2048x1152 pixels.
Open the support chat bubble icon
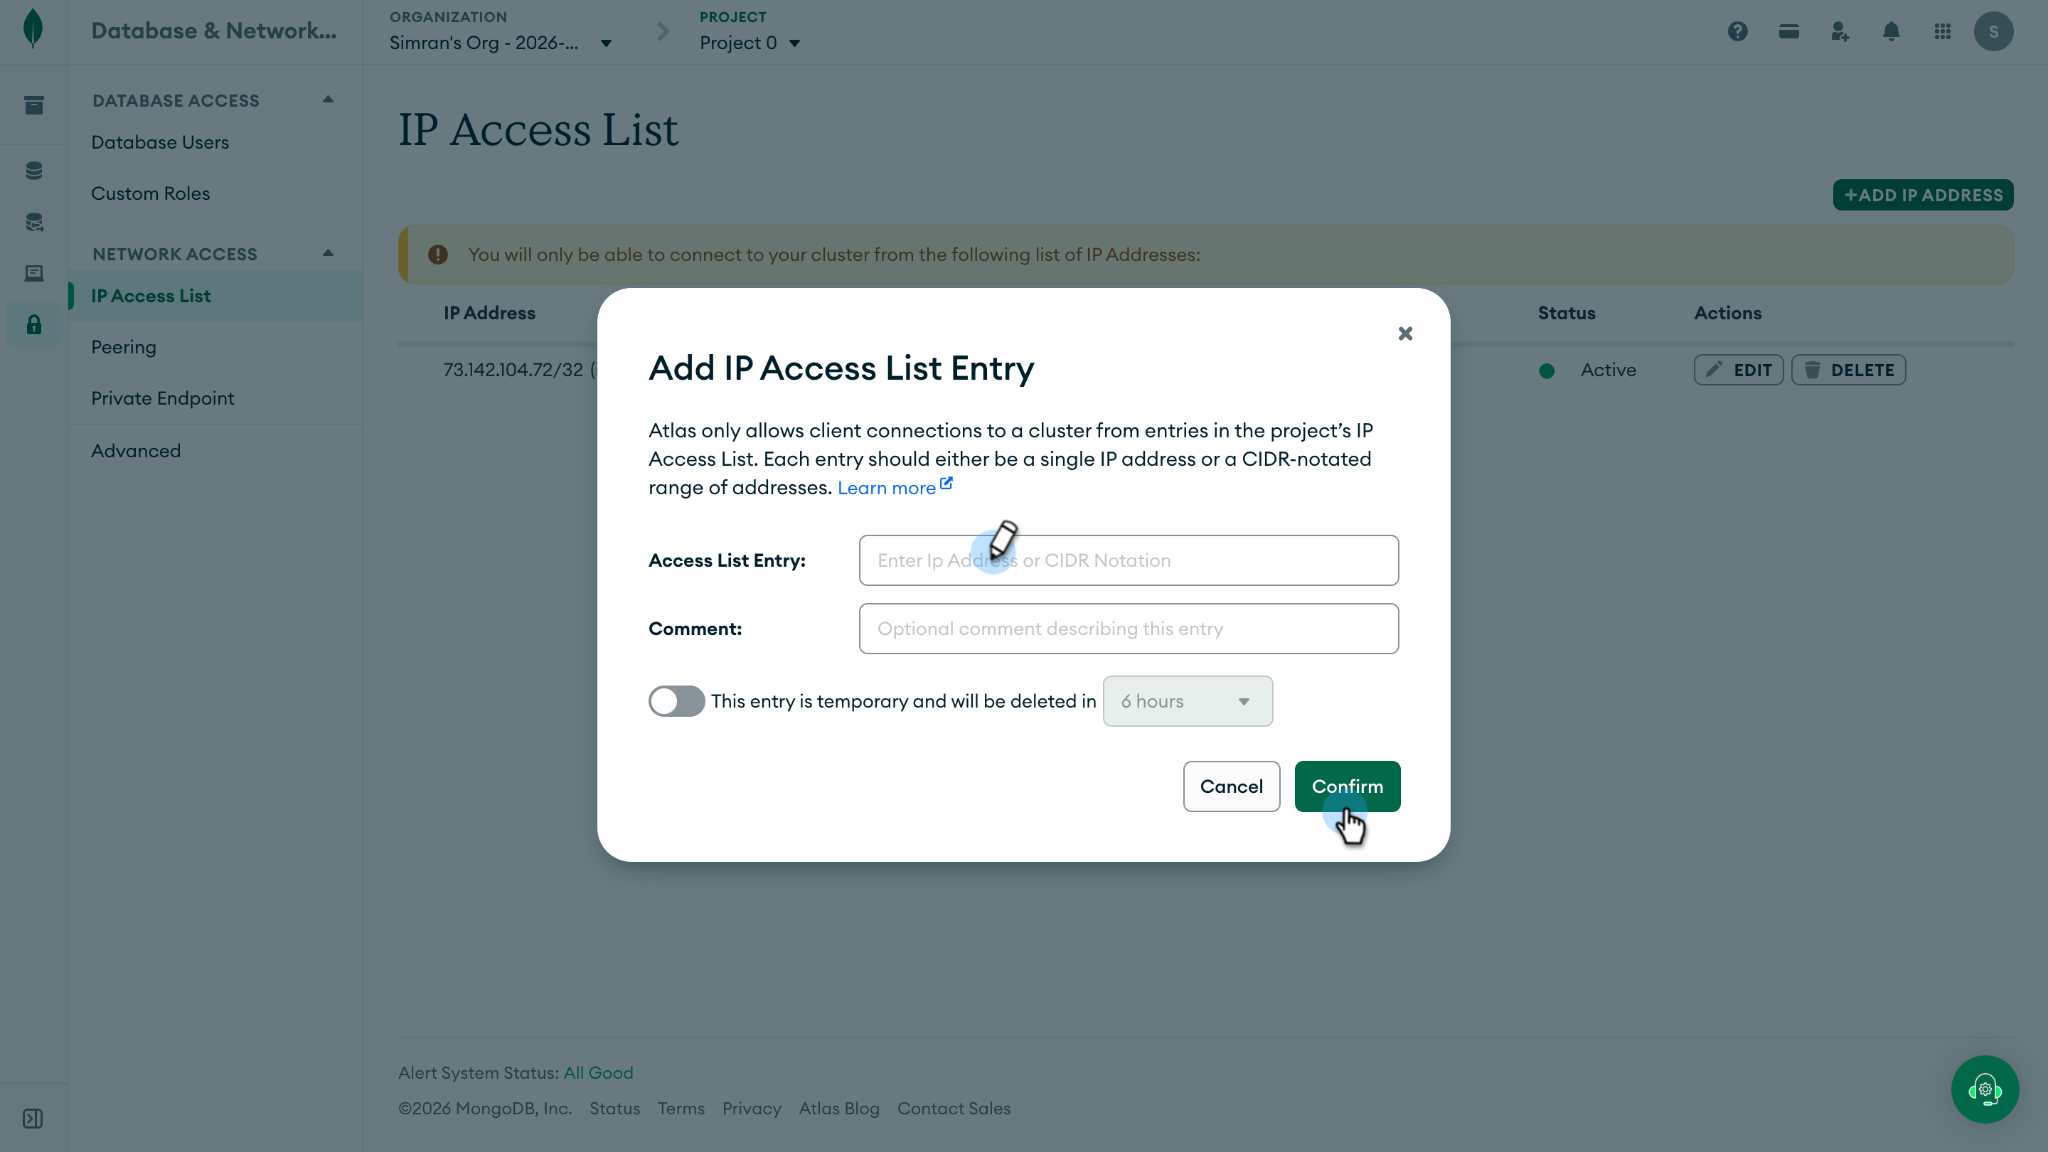1984,1089
